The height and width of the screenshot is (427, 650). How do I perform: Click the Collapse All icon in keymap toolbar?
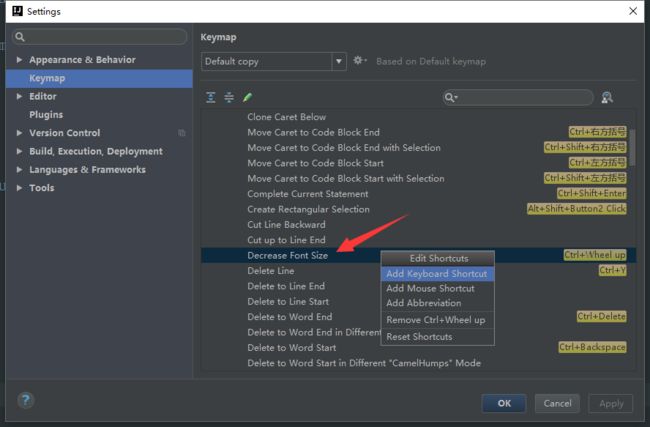point(229,97)
